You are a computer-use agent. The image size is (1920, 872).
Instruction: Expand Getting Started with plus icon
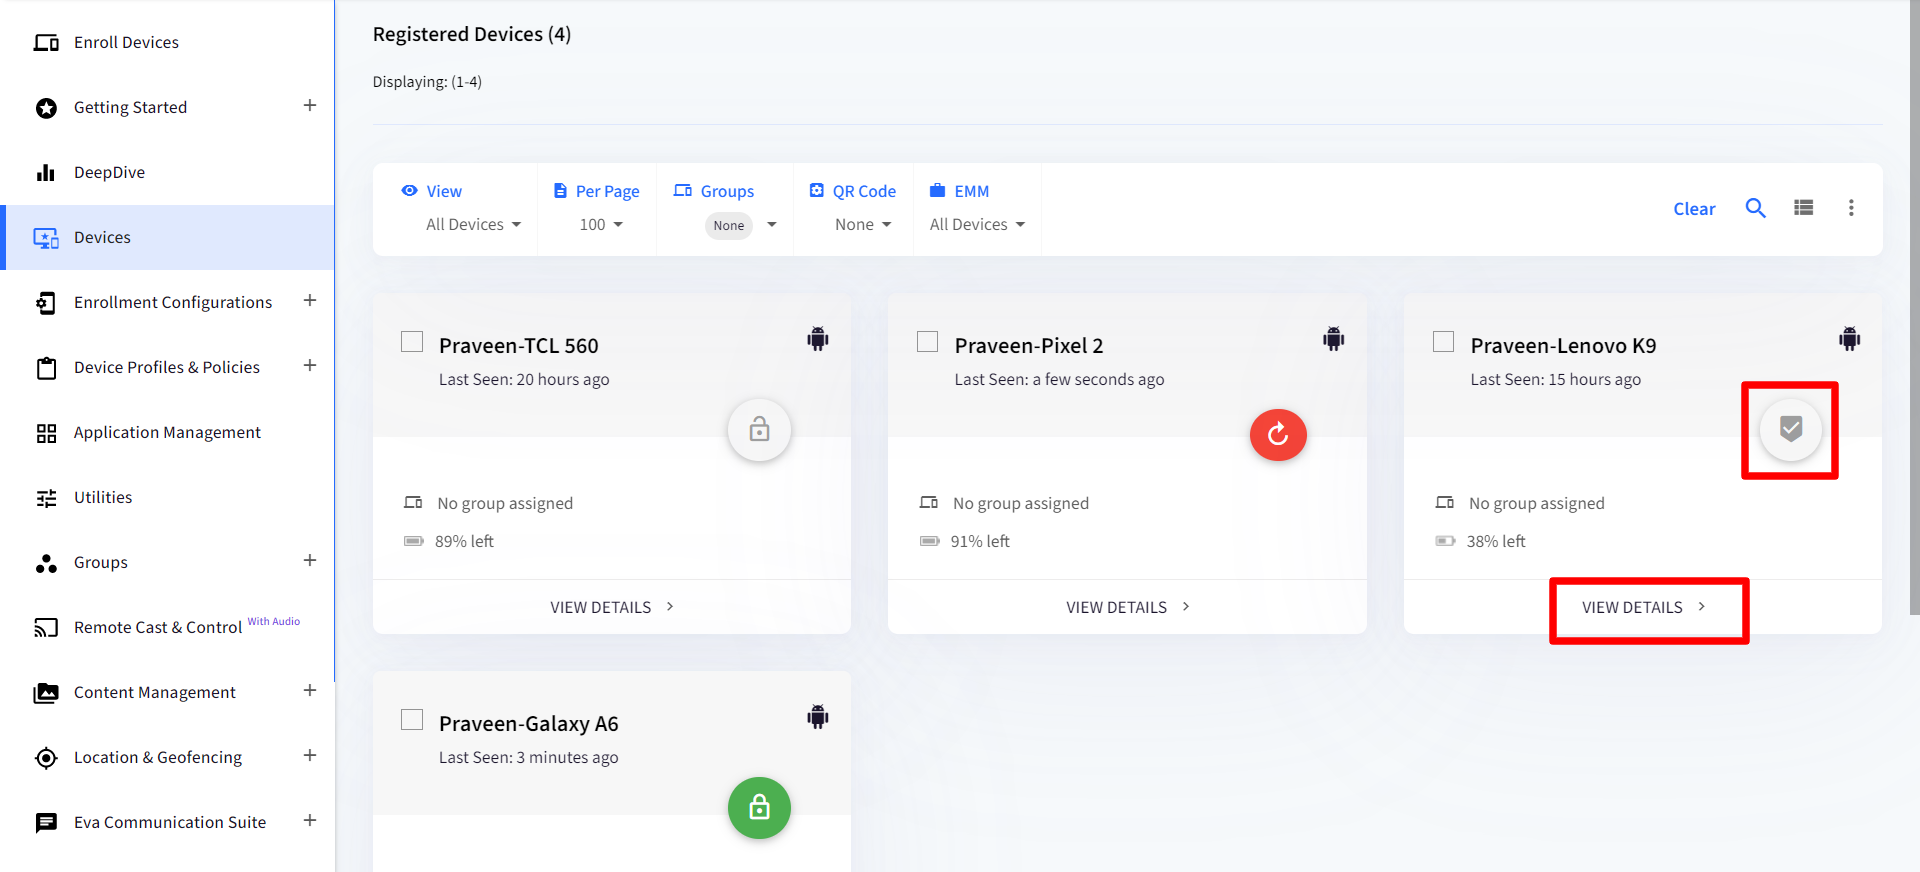pos(310,105)
